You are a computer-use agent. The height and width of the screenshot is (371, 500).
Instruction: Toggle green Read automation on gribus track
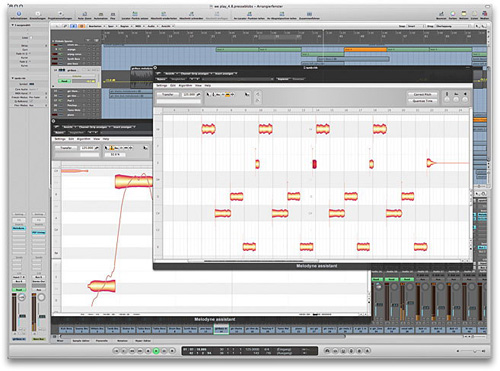[64, 81]
